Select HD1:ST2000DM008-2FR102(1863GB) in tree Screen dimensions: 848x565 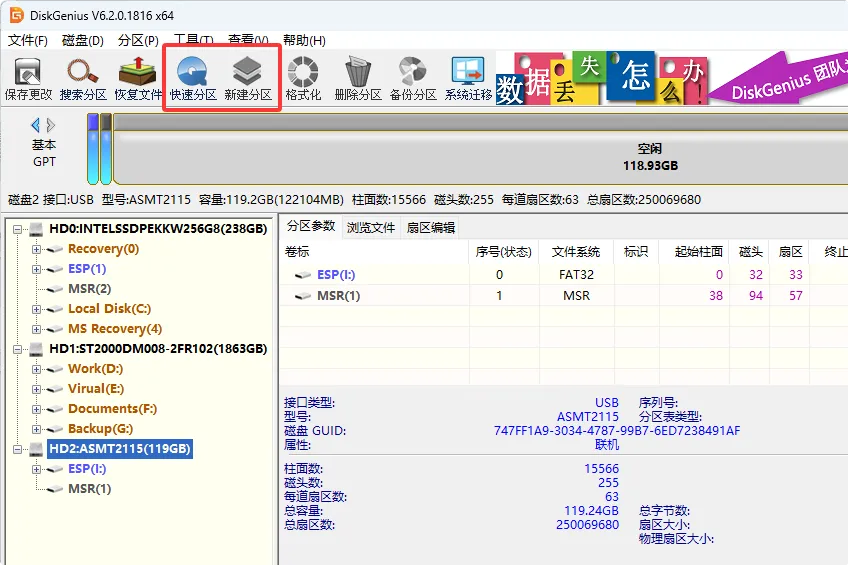point(158,349)
